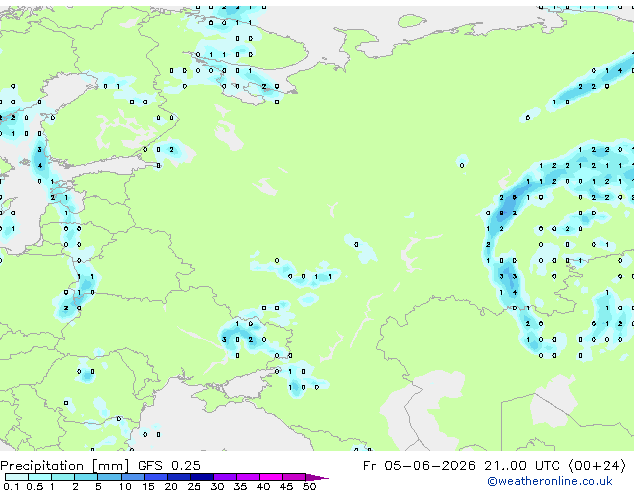Click the 10–15 mm legend color swatch

(x=133, y=477)
